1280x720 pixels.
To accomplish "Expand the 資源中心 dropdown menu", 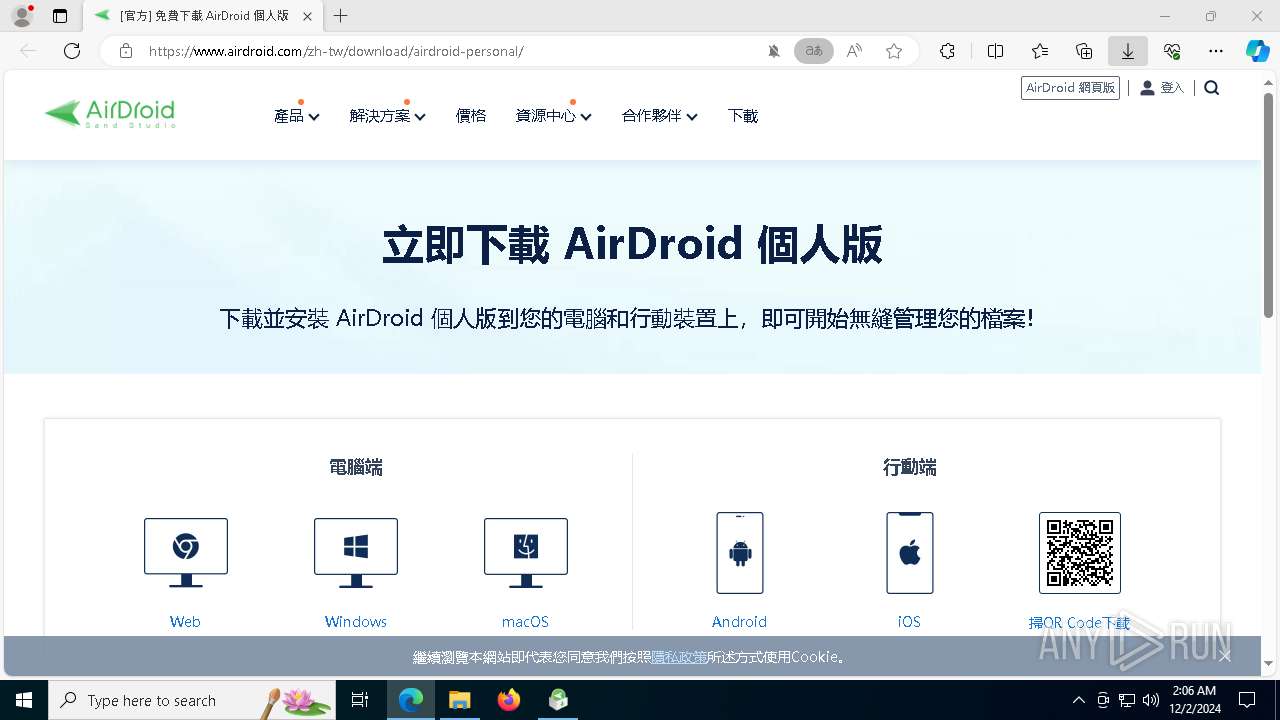I will click(x=554, y=116).
